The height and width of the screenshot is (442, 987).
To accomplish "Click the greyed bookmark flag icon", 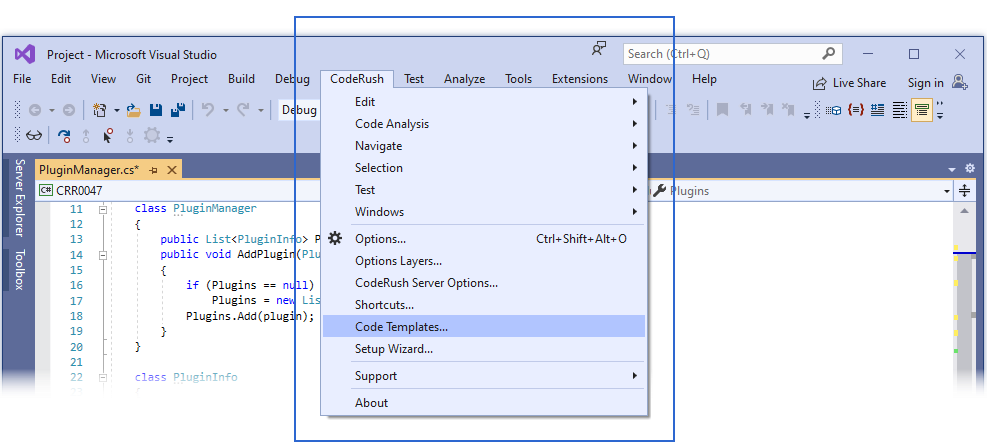I will click(723, 110).
